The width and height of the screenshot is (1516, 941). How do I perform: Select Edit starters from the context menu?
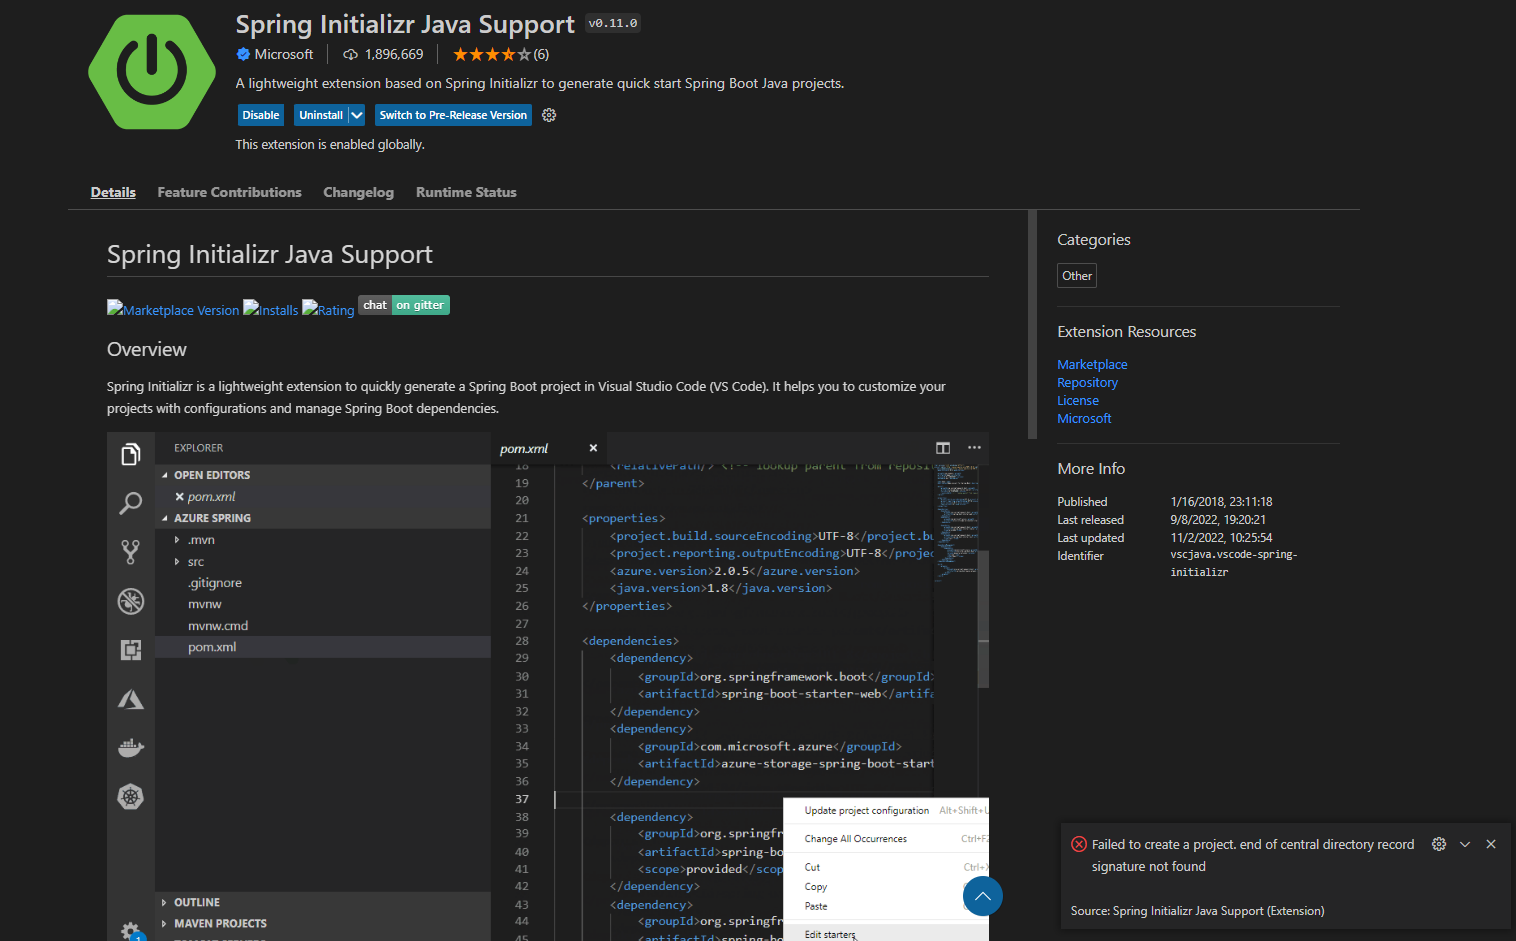tap(830, 934)
